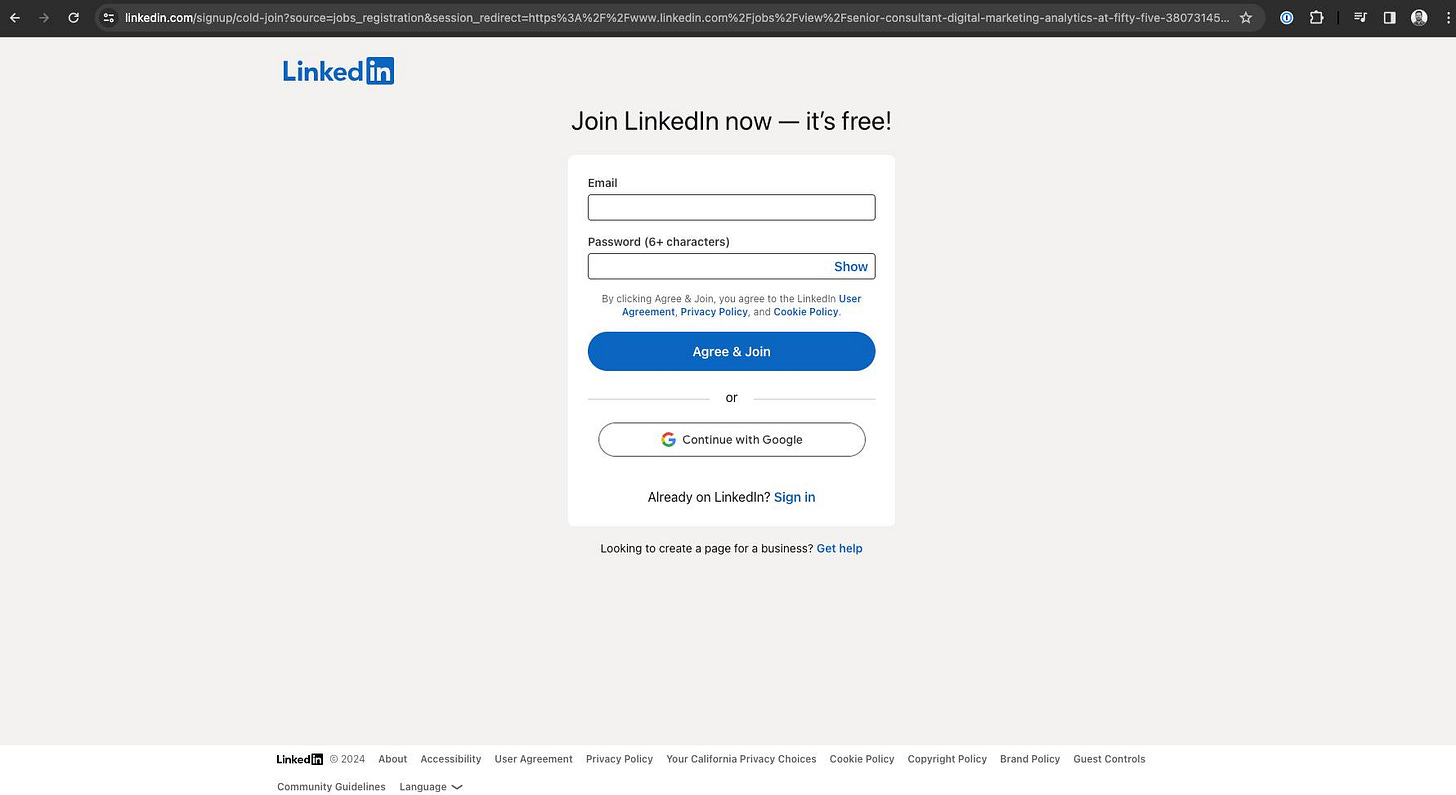Image resolution: width=1456 pixels, height=795 pixels.
Task: Open the footer User Agreement link
Action: click(534, 759)
